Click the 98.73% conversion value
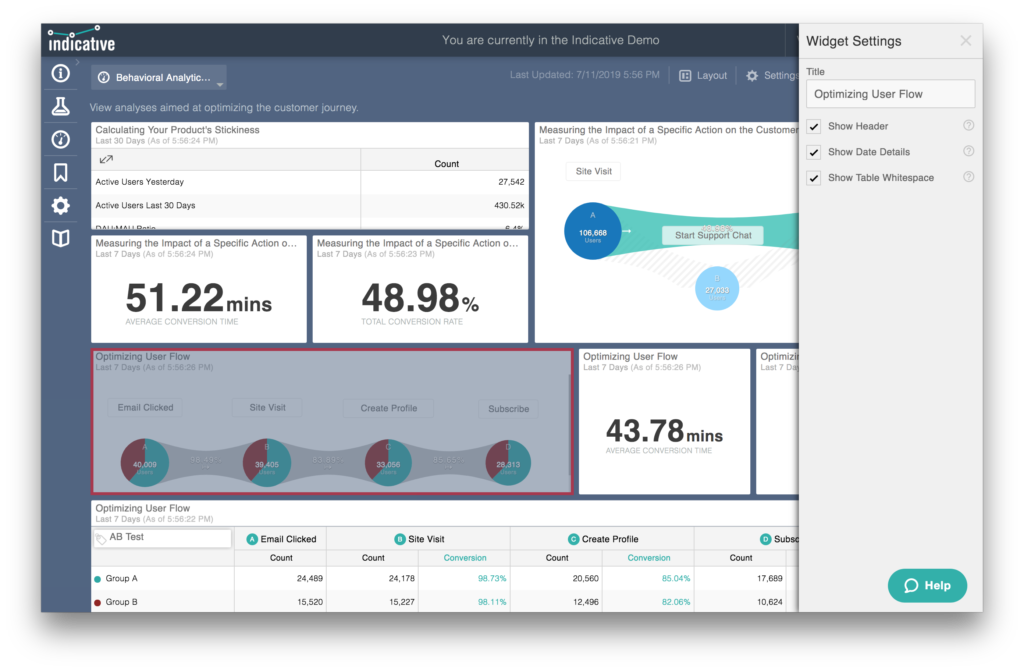The width and height of the screenshot is (1024, 671). [492, 579]
